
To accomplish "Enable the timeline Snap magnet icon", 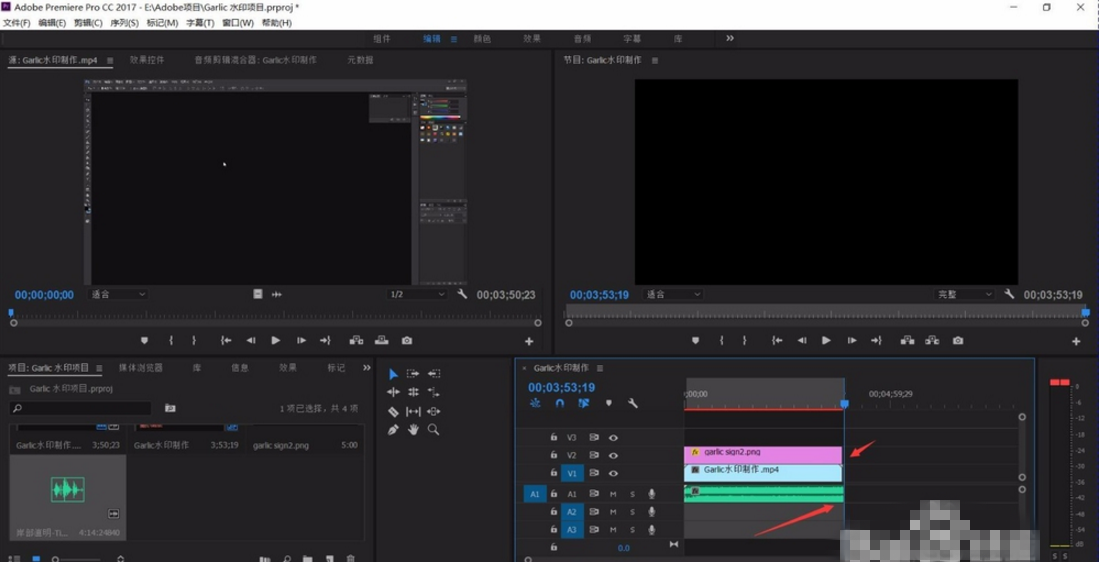I will 559,404.
